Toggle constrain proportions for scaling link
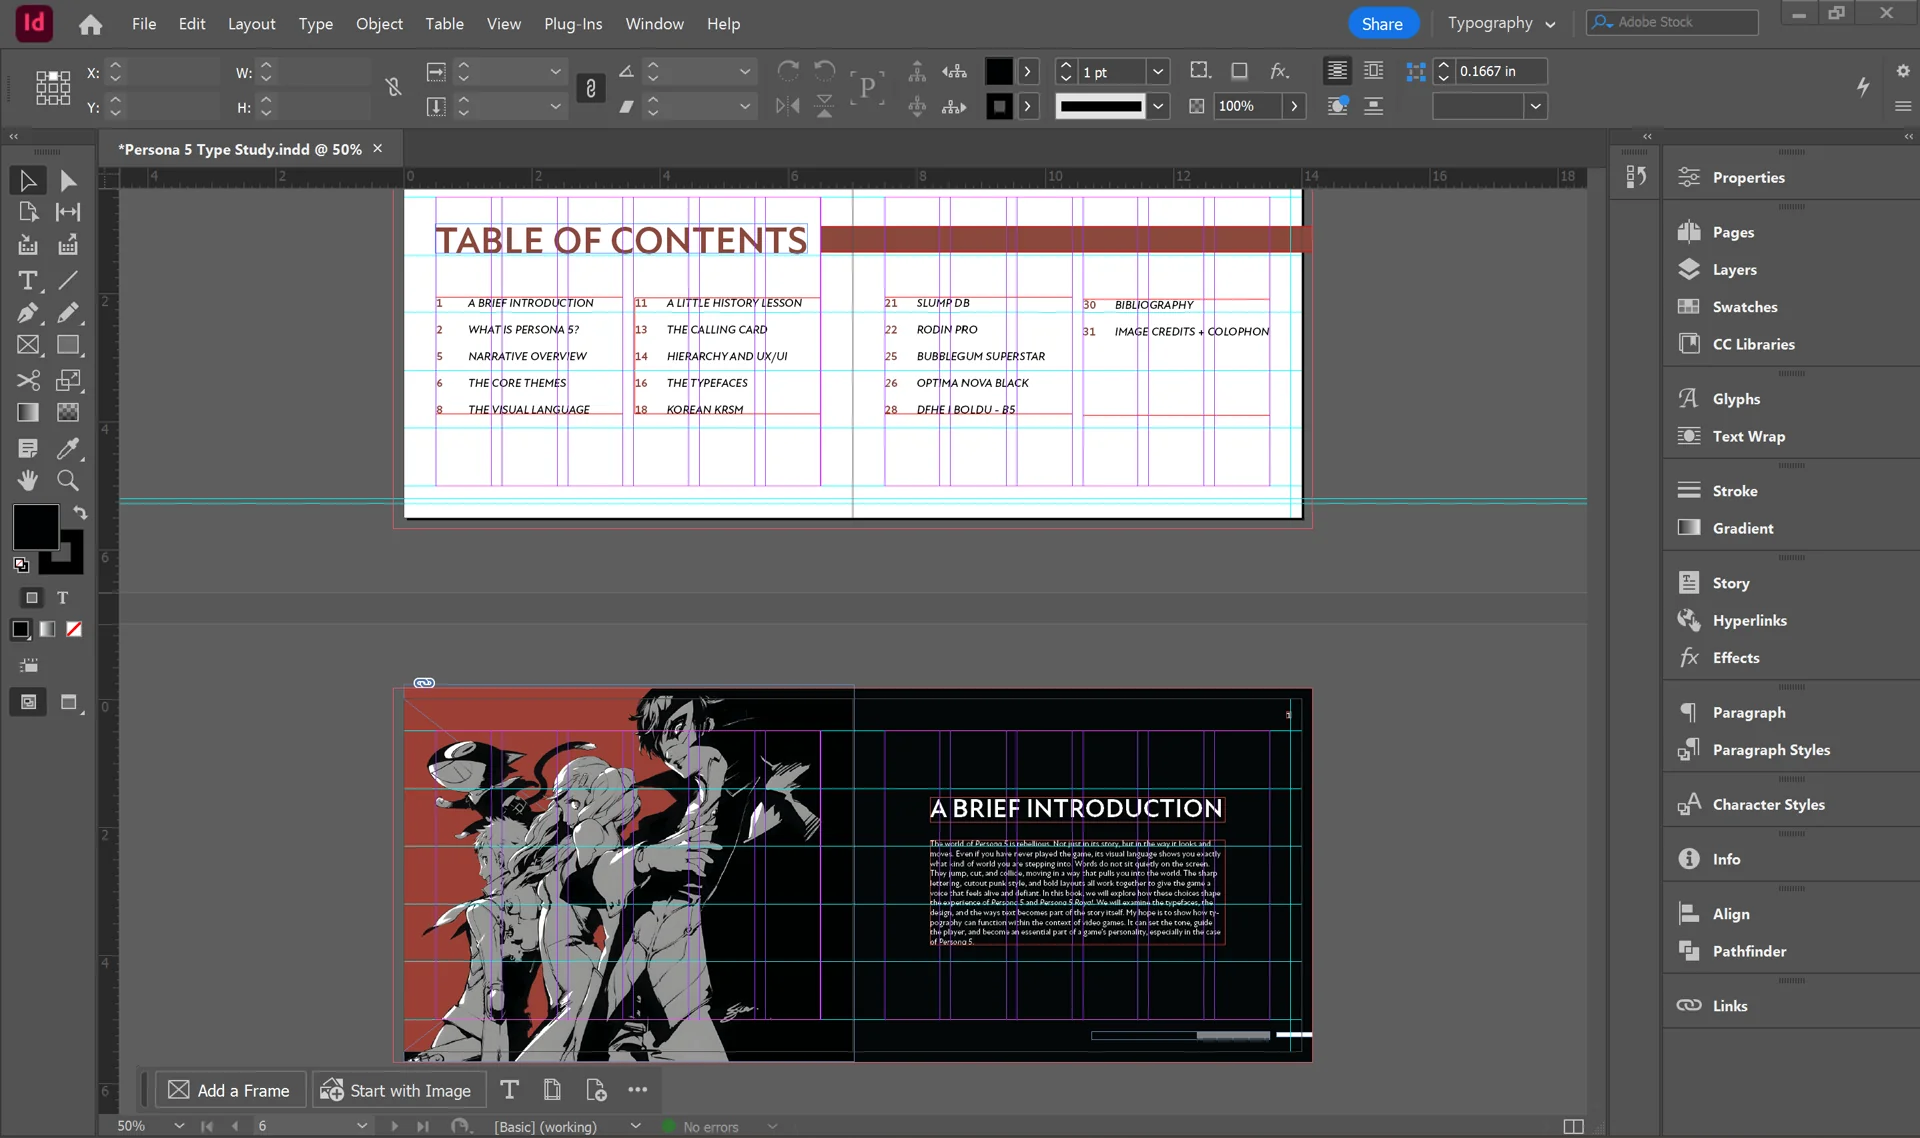 pyautogui.click(x=591, y=89)
